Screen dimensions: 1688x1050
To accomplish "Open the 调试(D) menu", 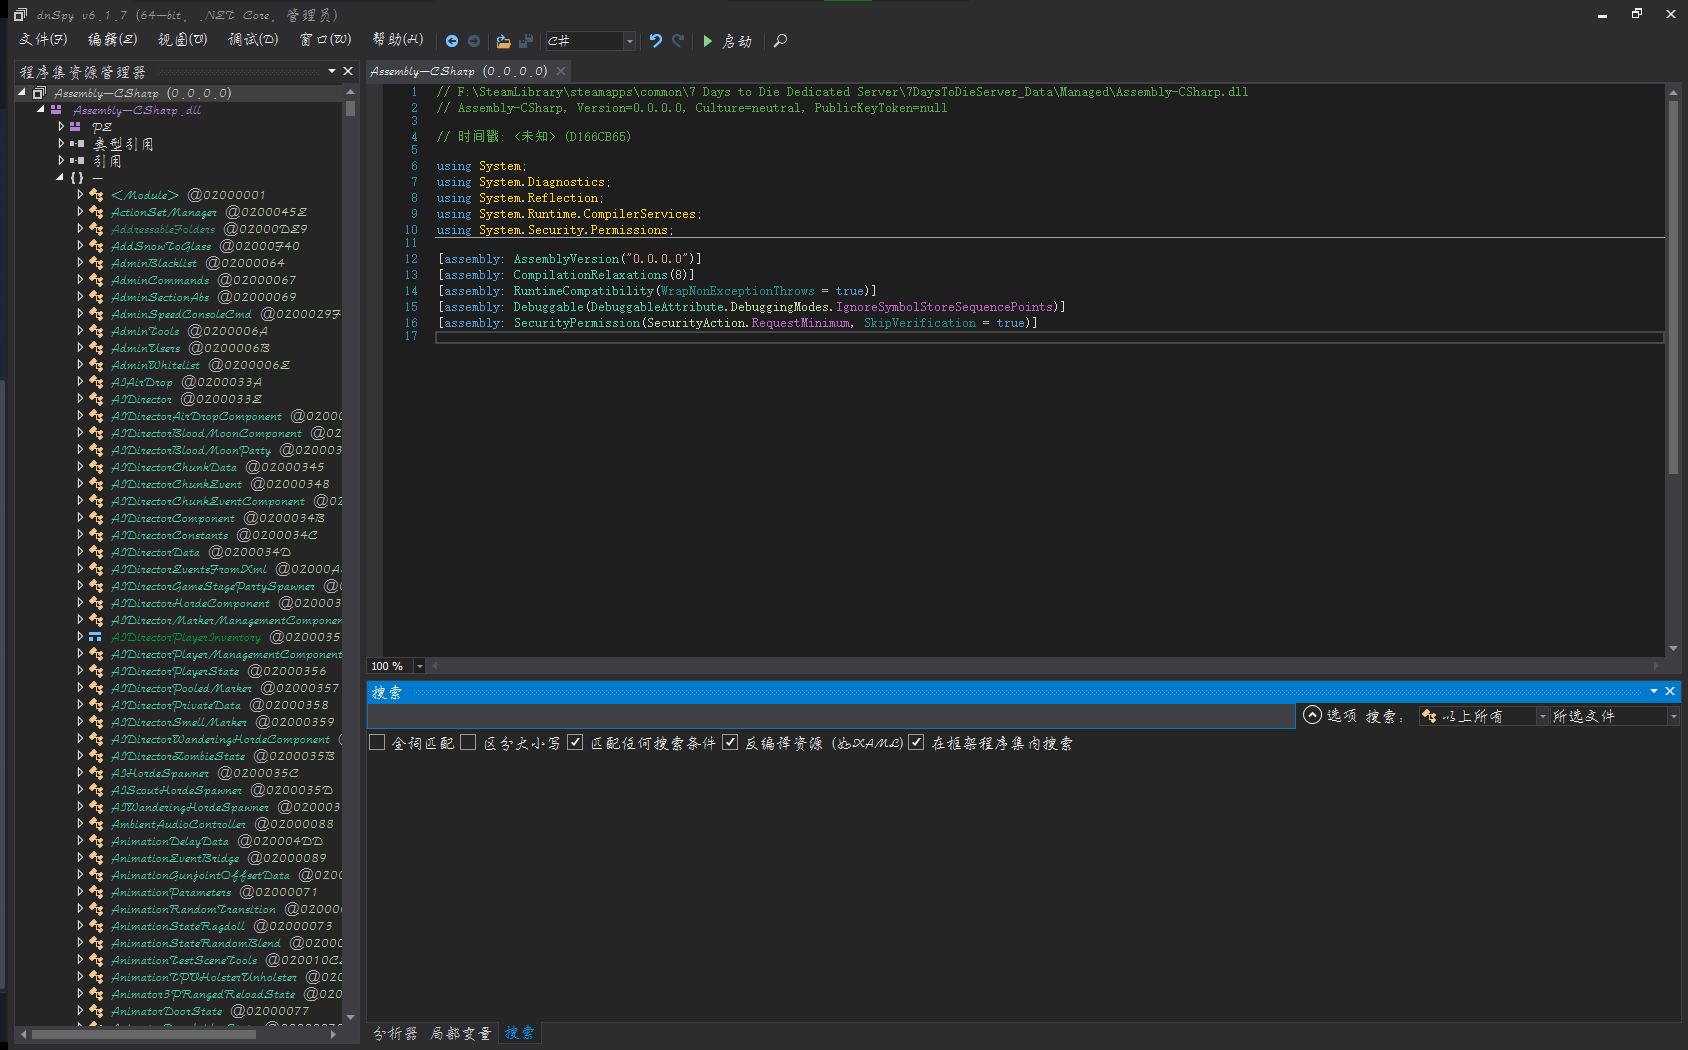I will (253, 40).
